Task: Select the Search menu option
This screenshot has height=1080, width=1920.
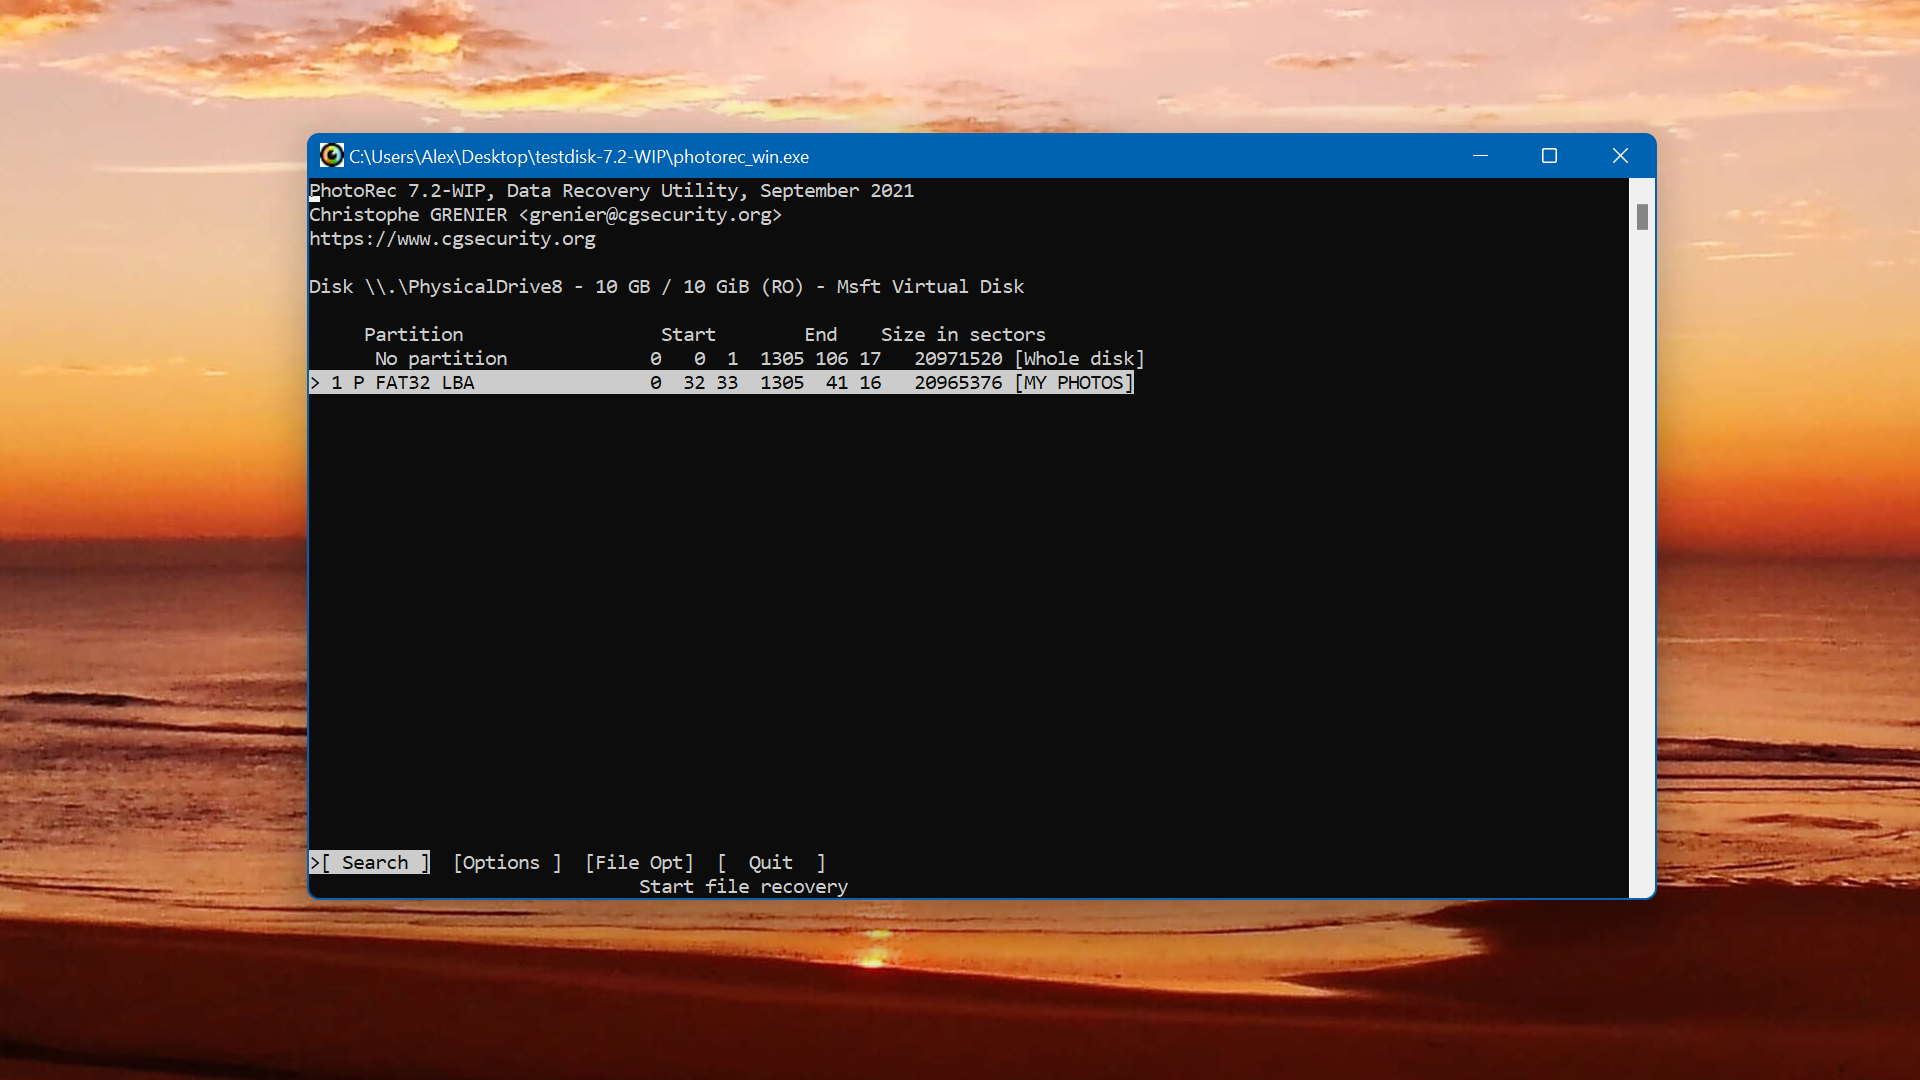Action: click(x=370, y=862)
